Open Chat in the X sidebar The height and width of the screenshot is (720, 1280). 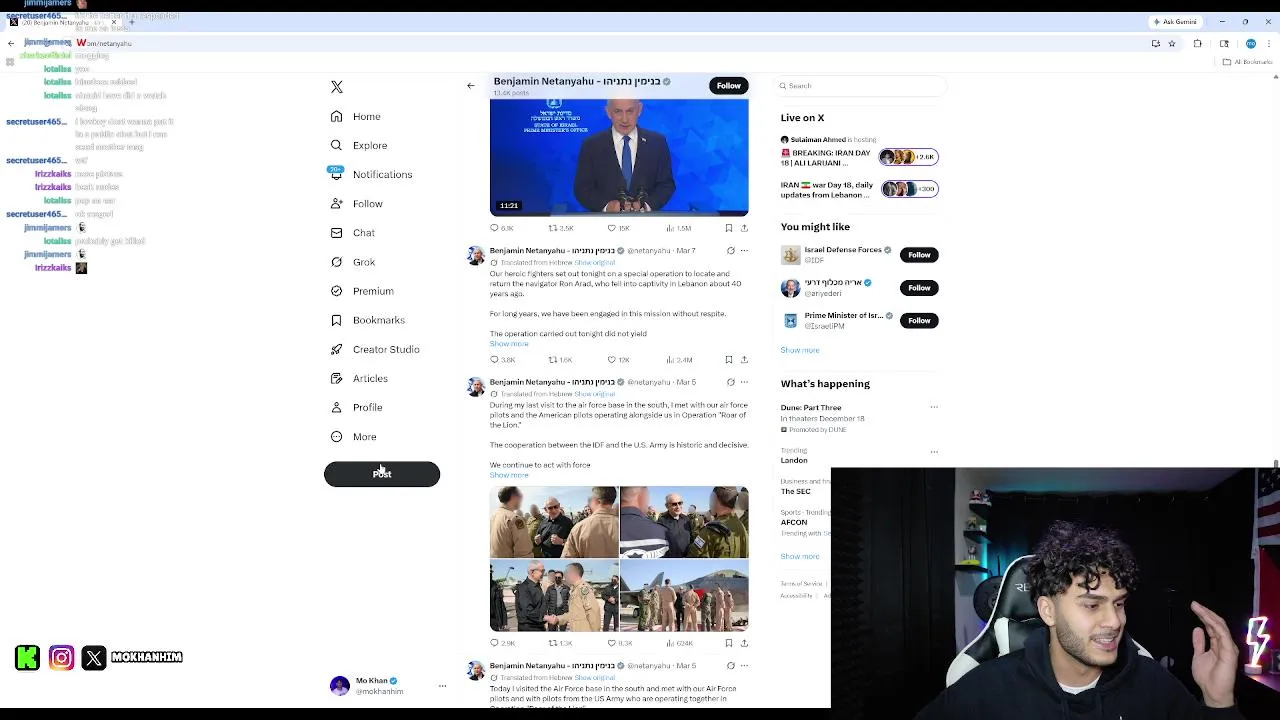tap(353, 233)
